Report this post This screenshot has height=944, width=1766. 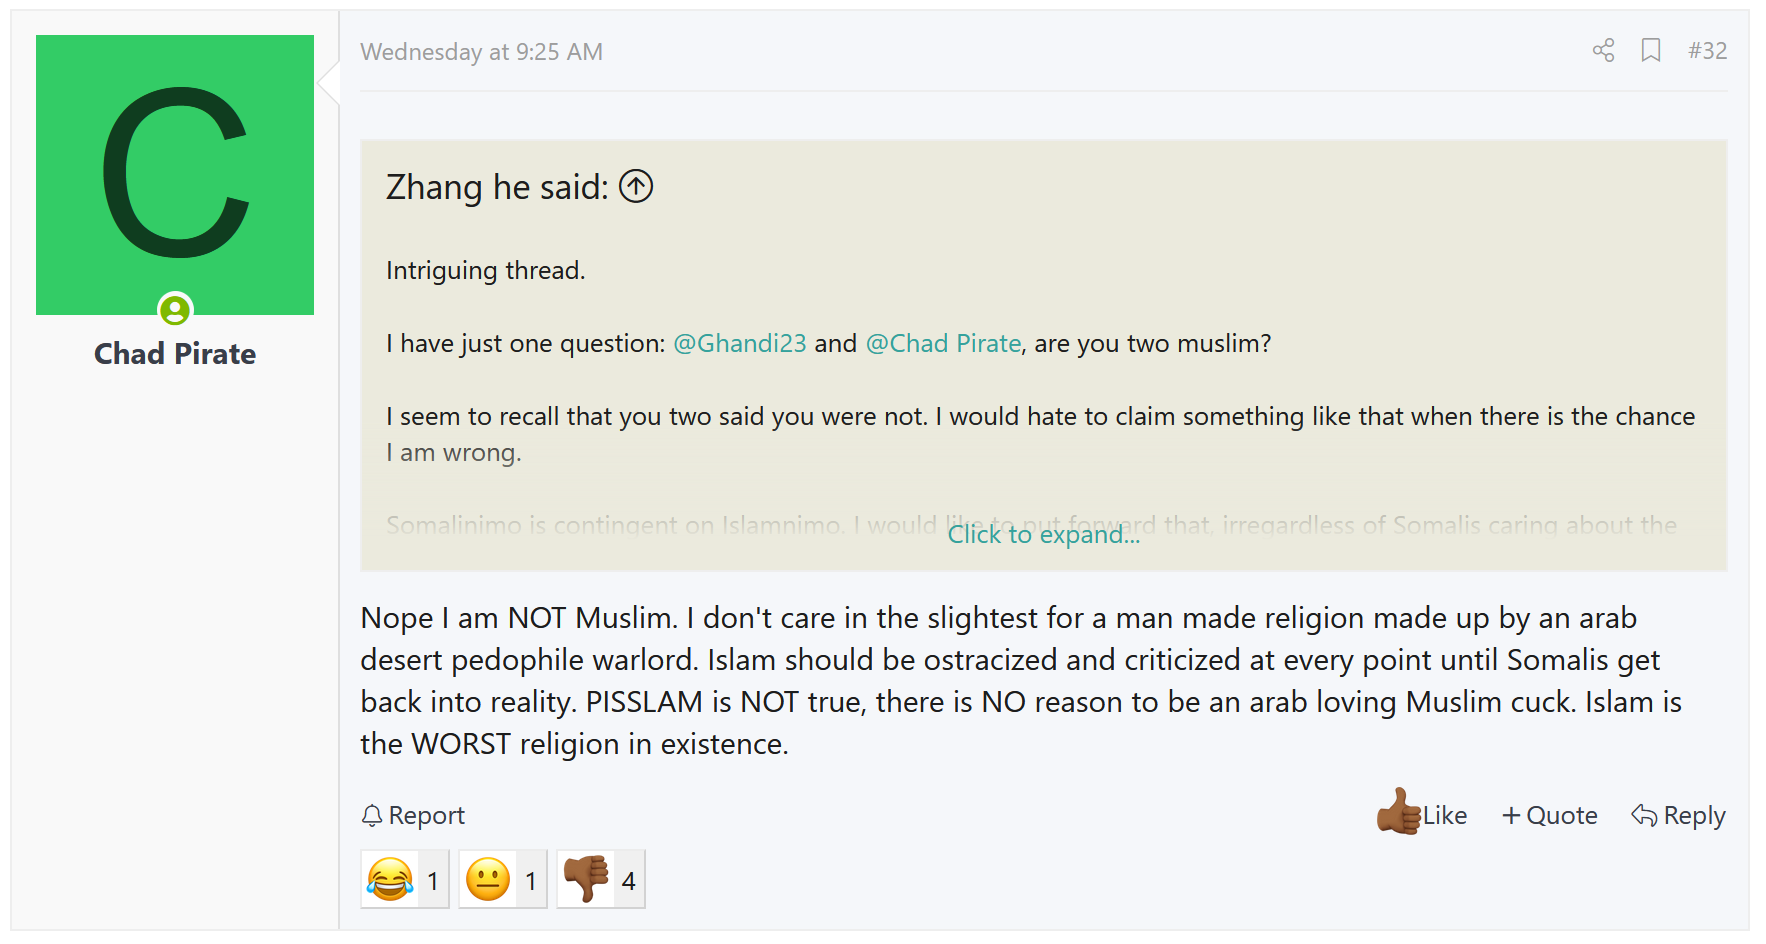pyautogui.click(x=413, y=816)
